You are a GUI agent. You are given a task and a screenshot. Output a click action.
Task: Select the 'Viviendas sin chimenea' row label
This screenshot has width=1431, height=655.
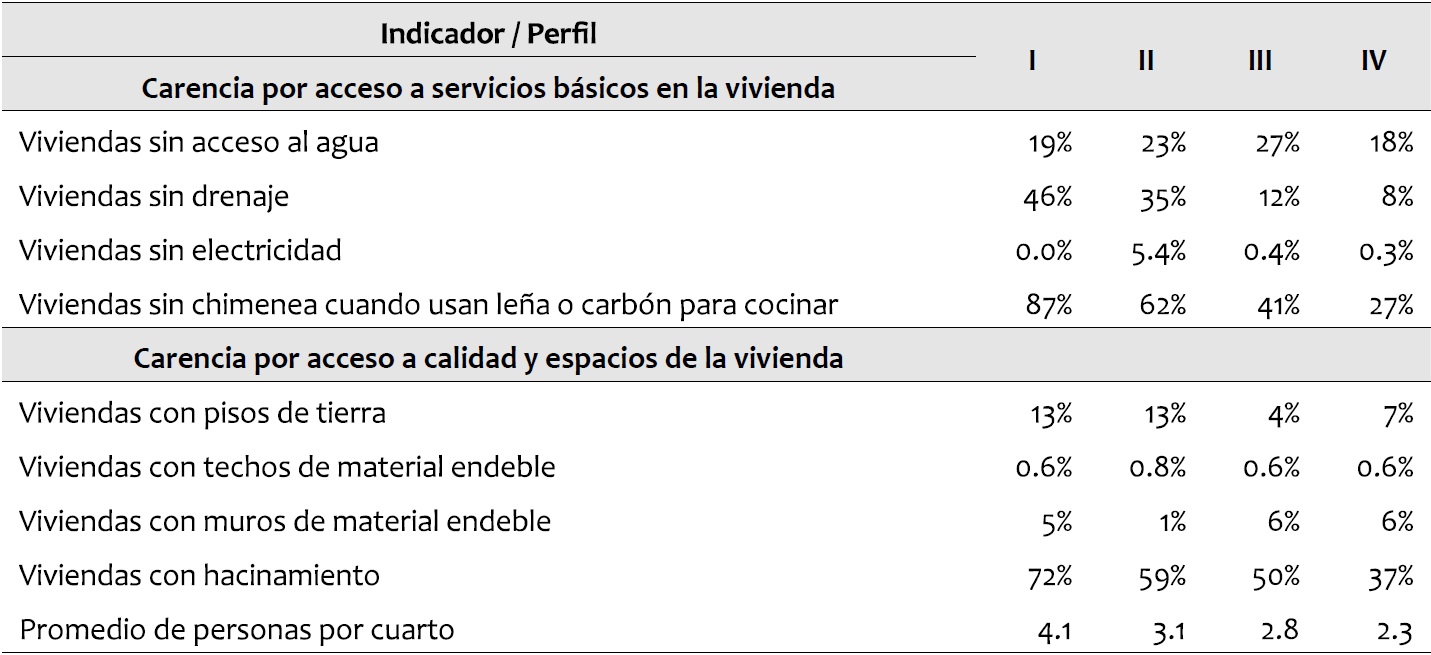pos(428,304)
